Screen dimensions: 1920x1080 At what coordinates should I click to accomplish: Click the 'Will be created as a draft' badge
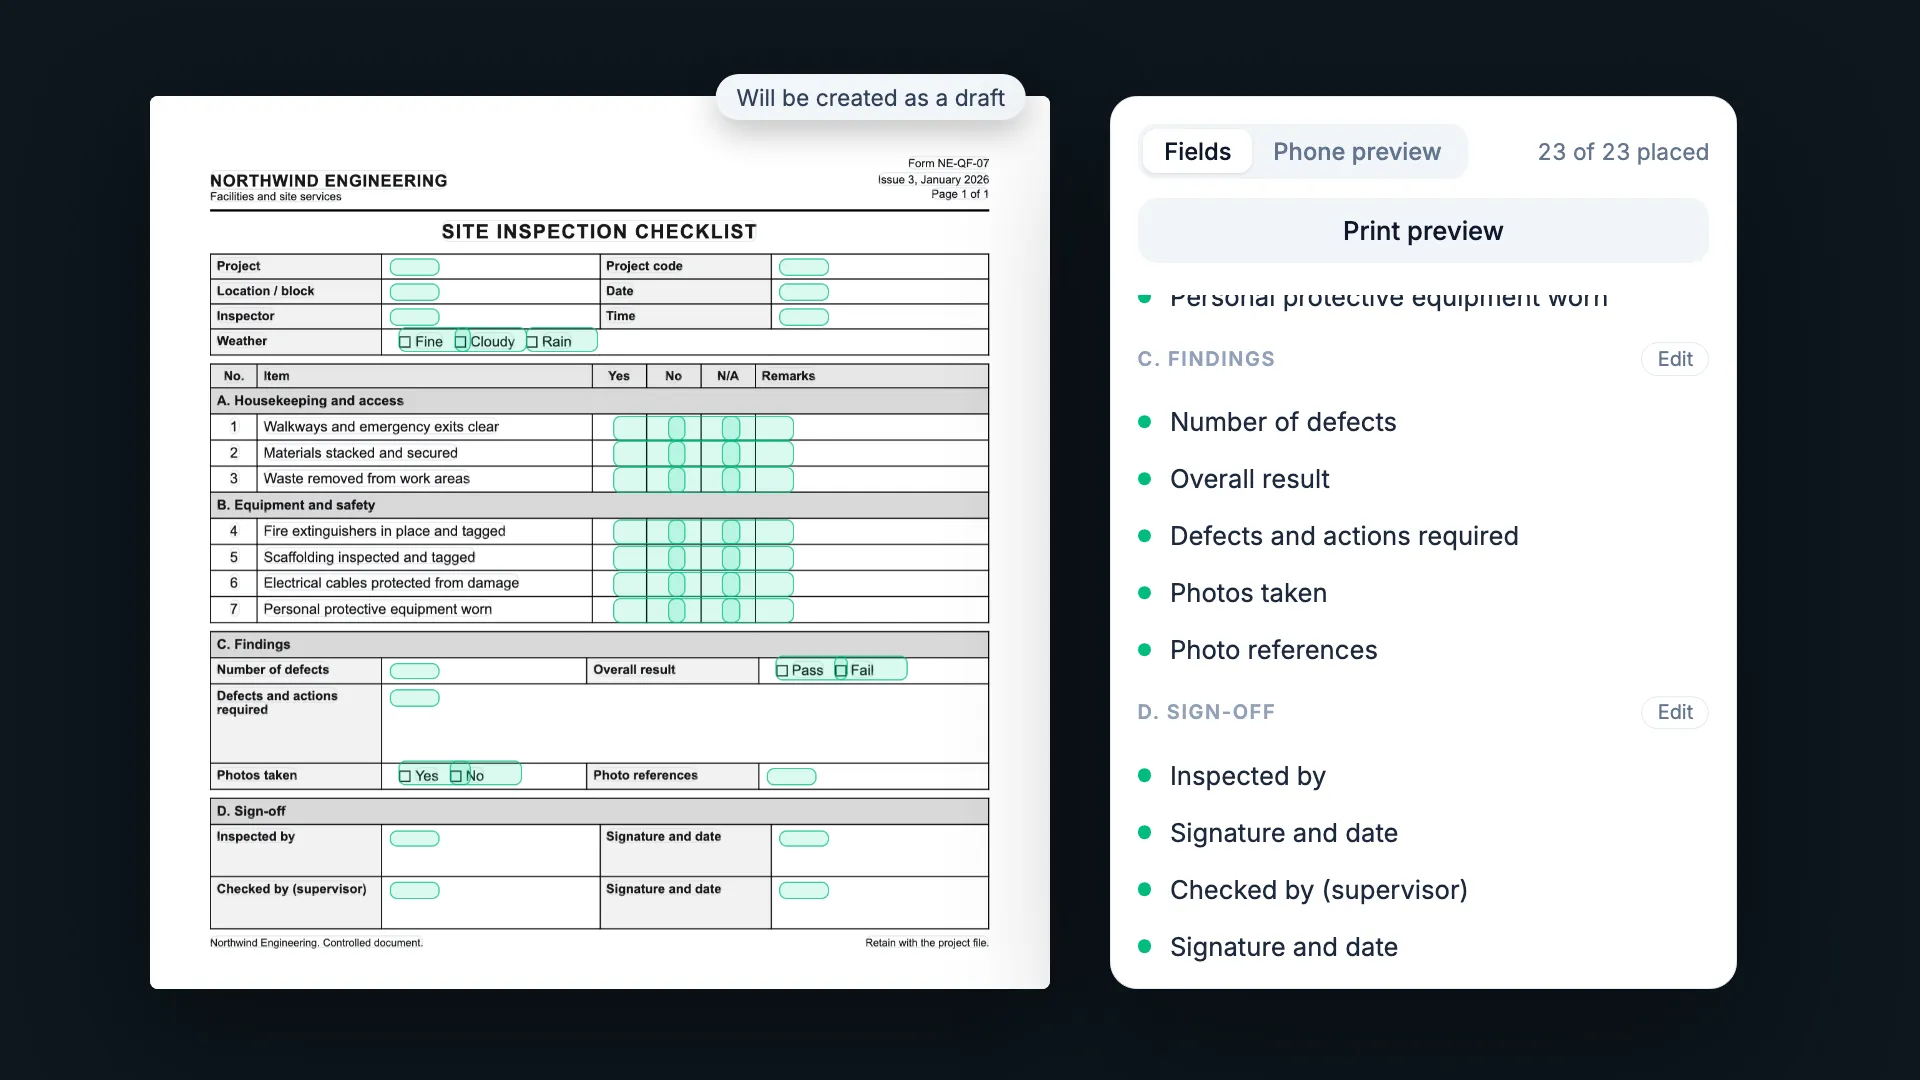click(870, 98)
